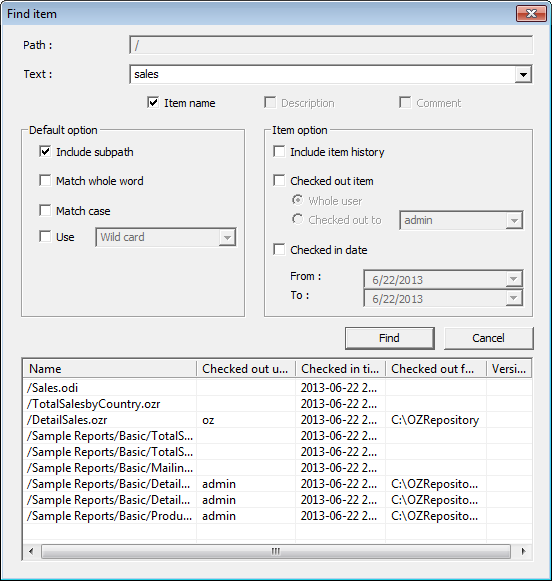The height and width of the screenshot is (581, 552).
Task: Click the horizontal scrollbar thumb
Action: click(276, 551)
